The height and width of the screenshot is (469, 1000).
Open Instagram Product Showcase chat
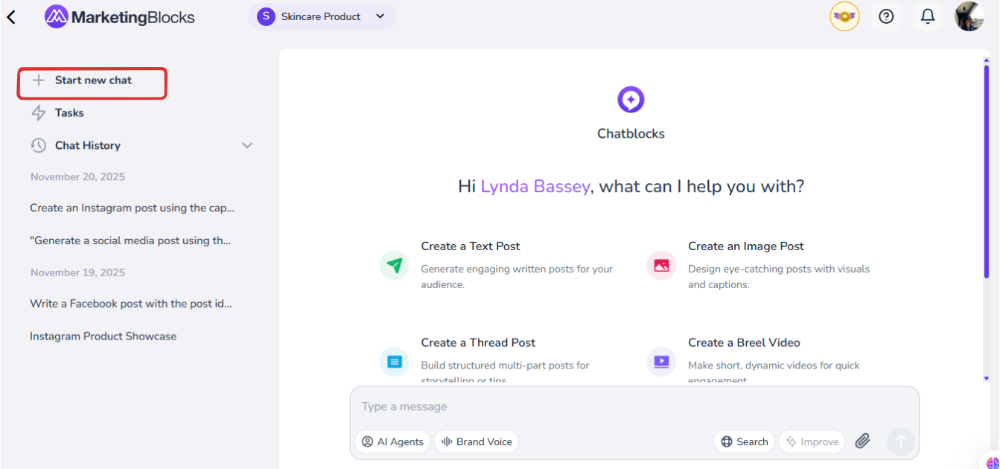(103, 336)
